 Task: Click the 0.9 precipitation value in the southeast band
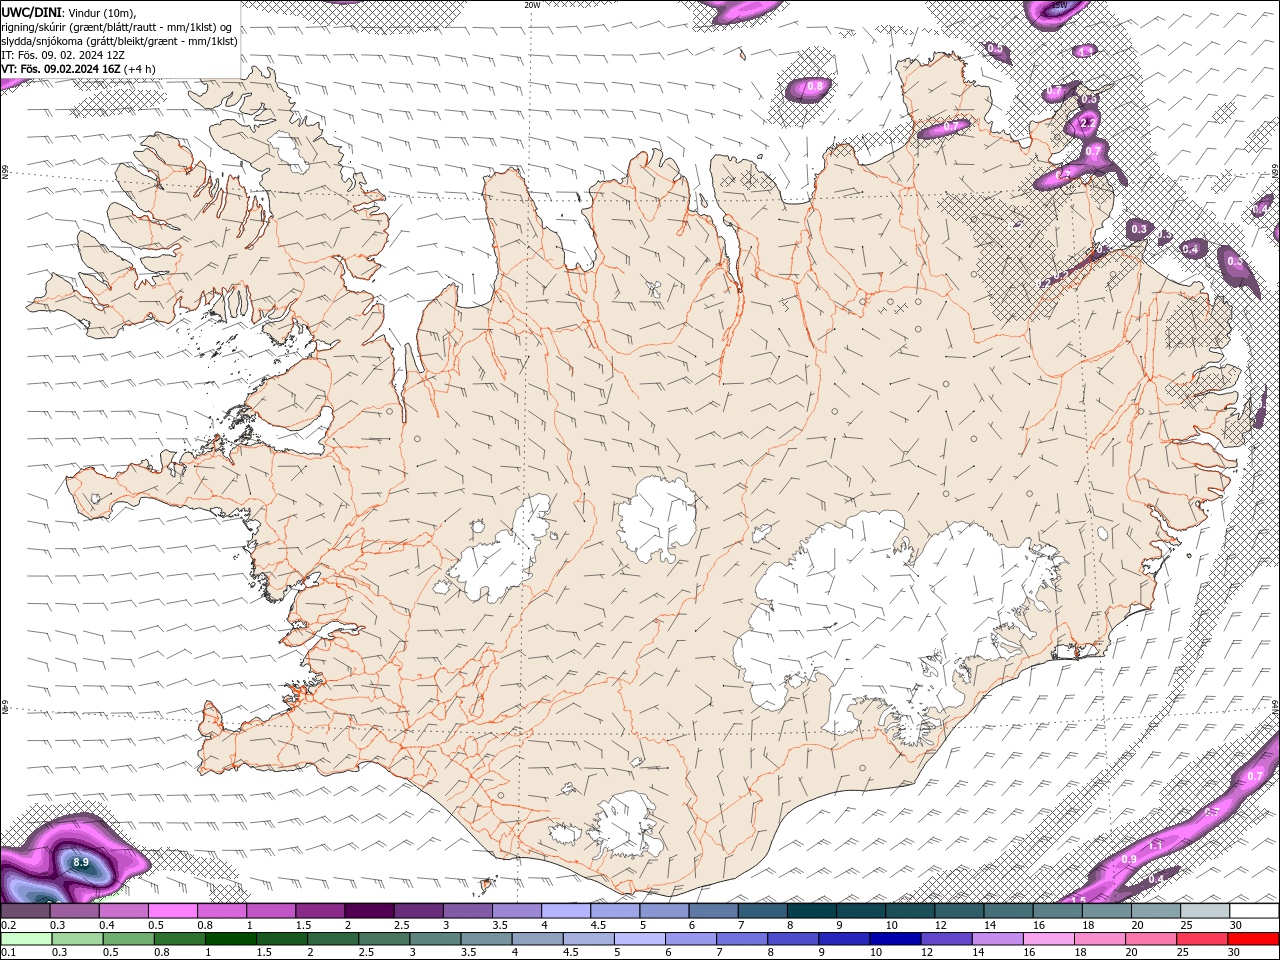(1129, 859)
